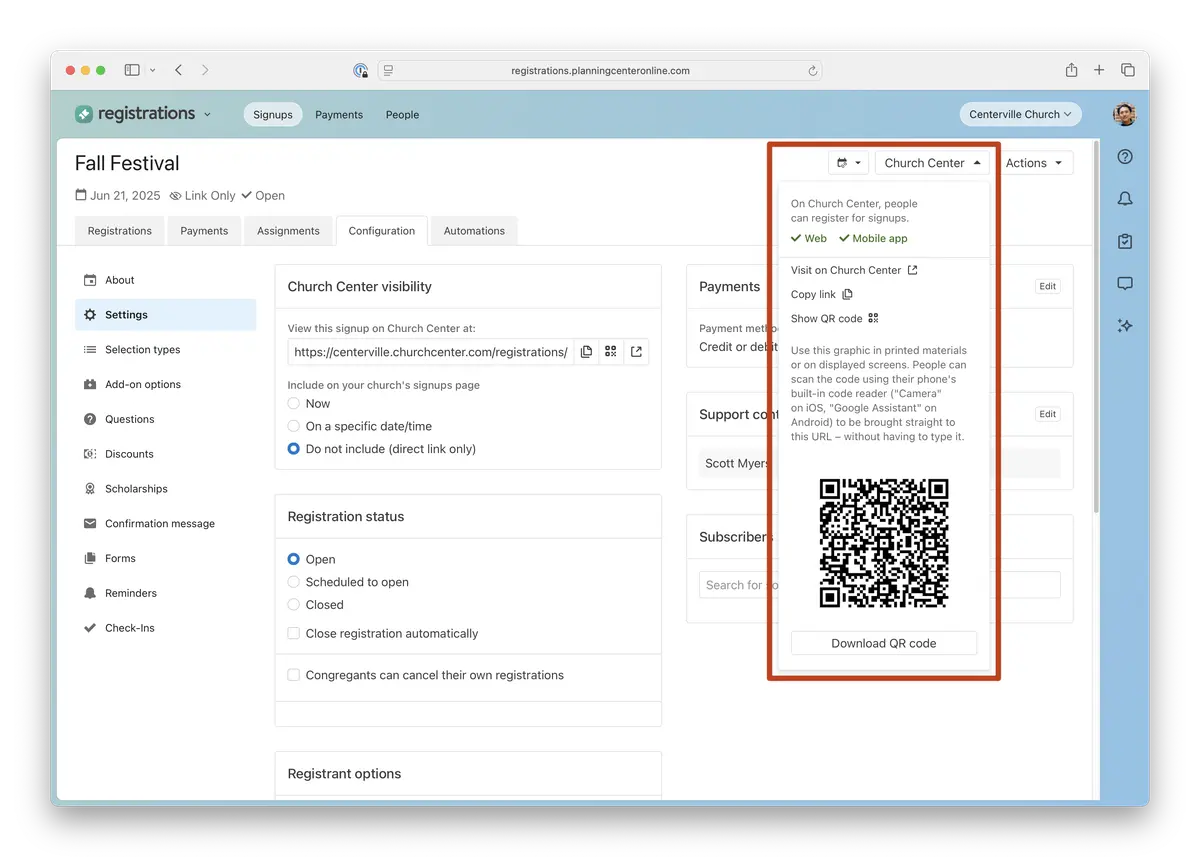Screen dimensions: 1200x857
Task: Select Do not include (direct link only)
Action: pyautogui.click(x=294, y=449)
